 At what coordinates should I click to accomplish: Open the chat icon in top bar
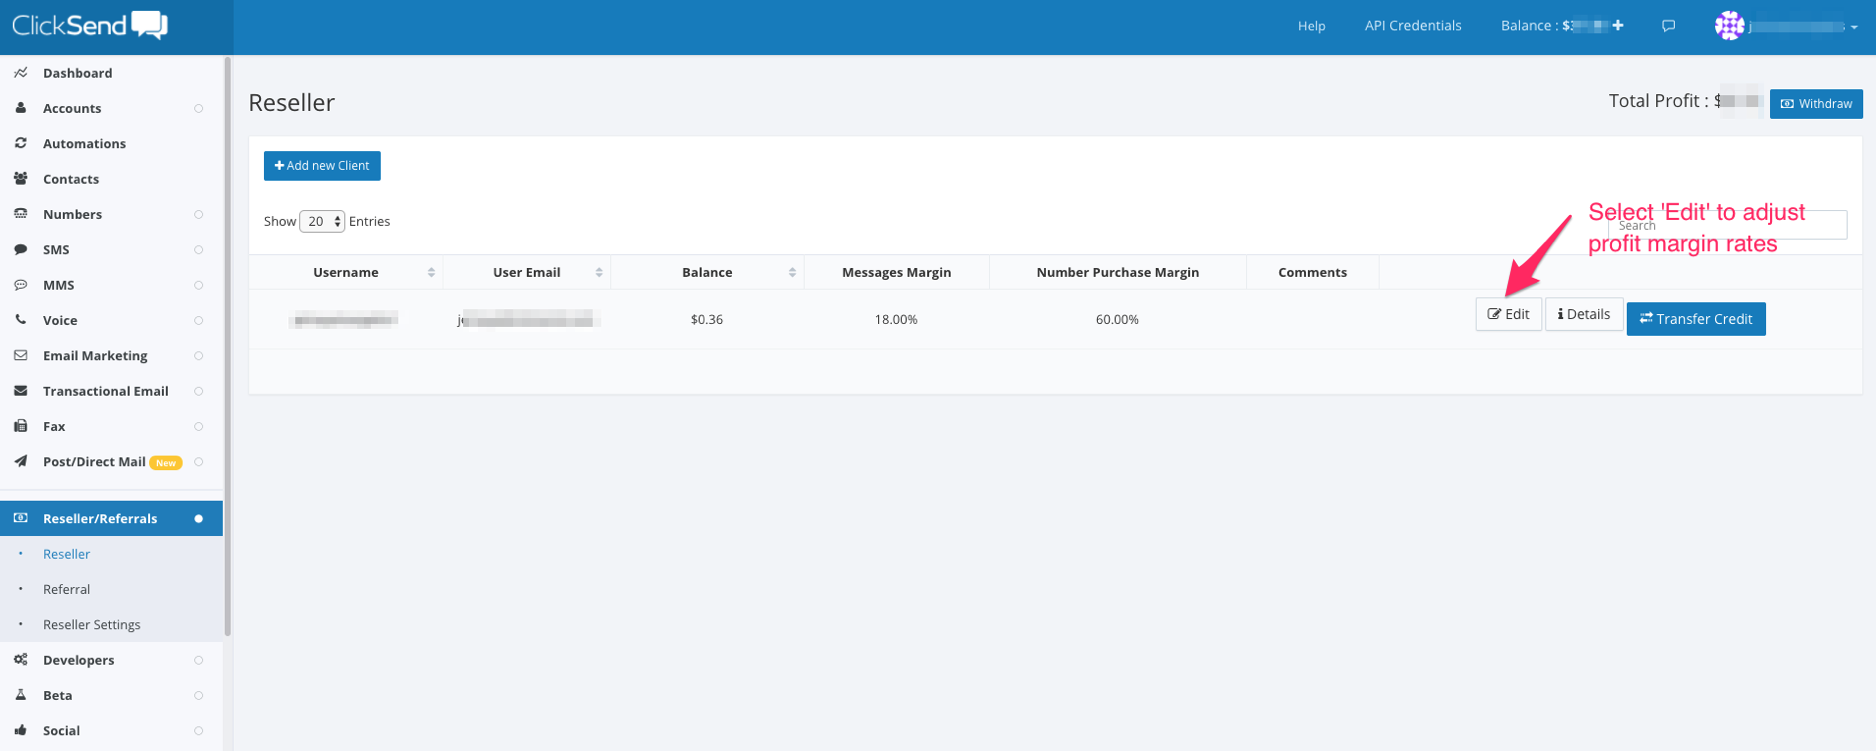[x=1668, y=26]
